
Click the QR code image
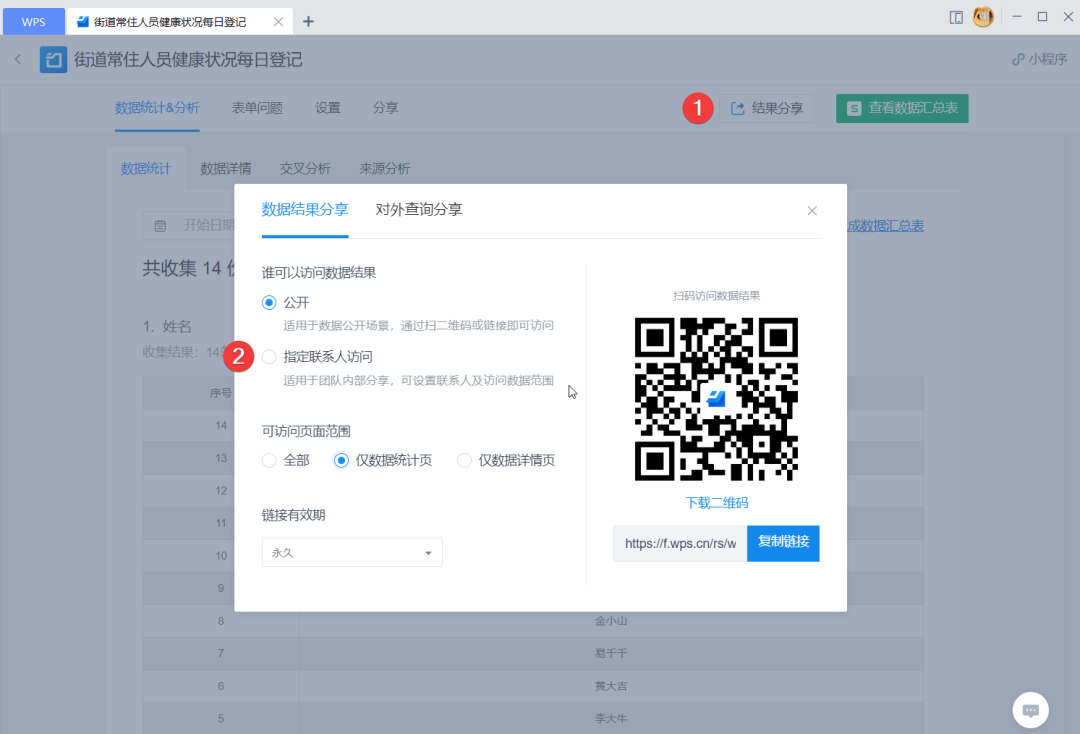click(716, 399)
